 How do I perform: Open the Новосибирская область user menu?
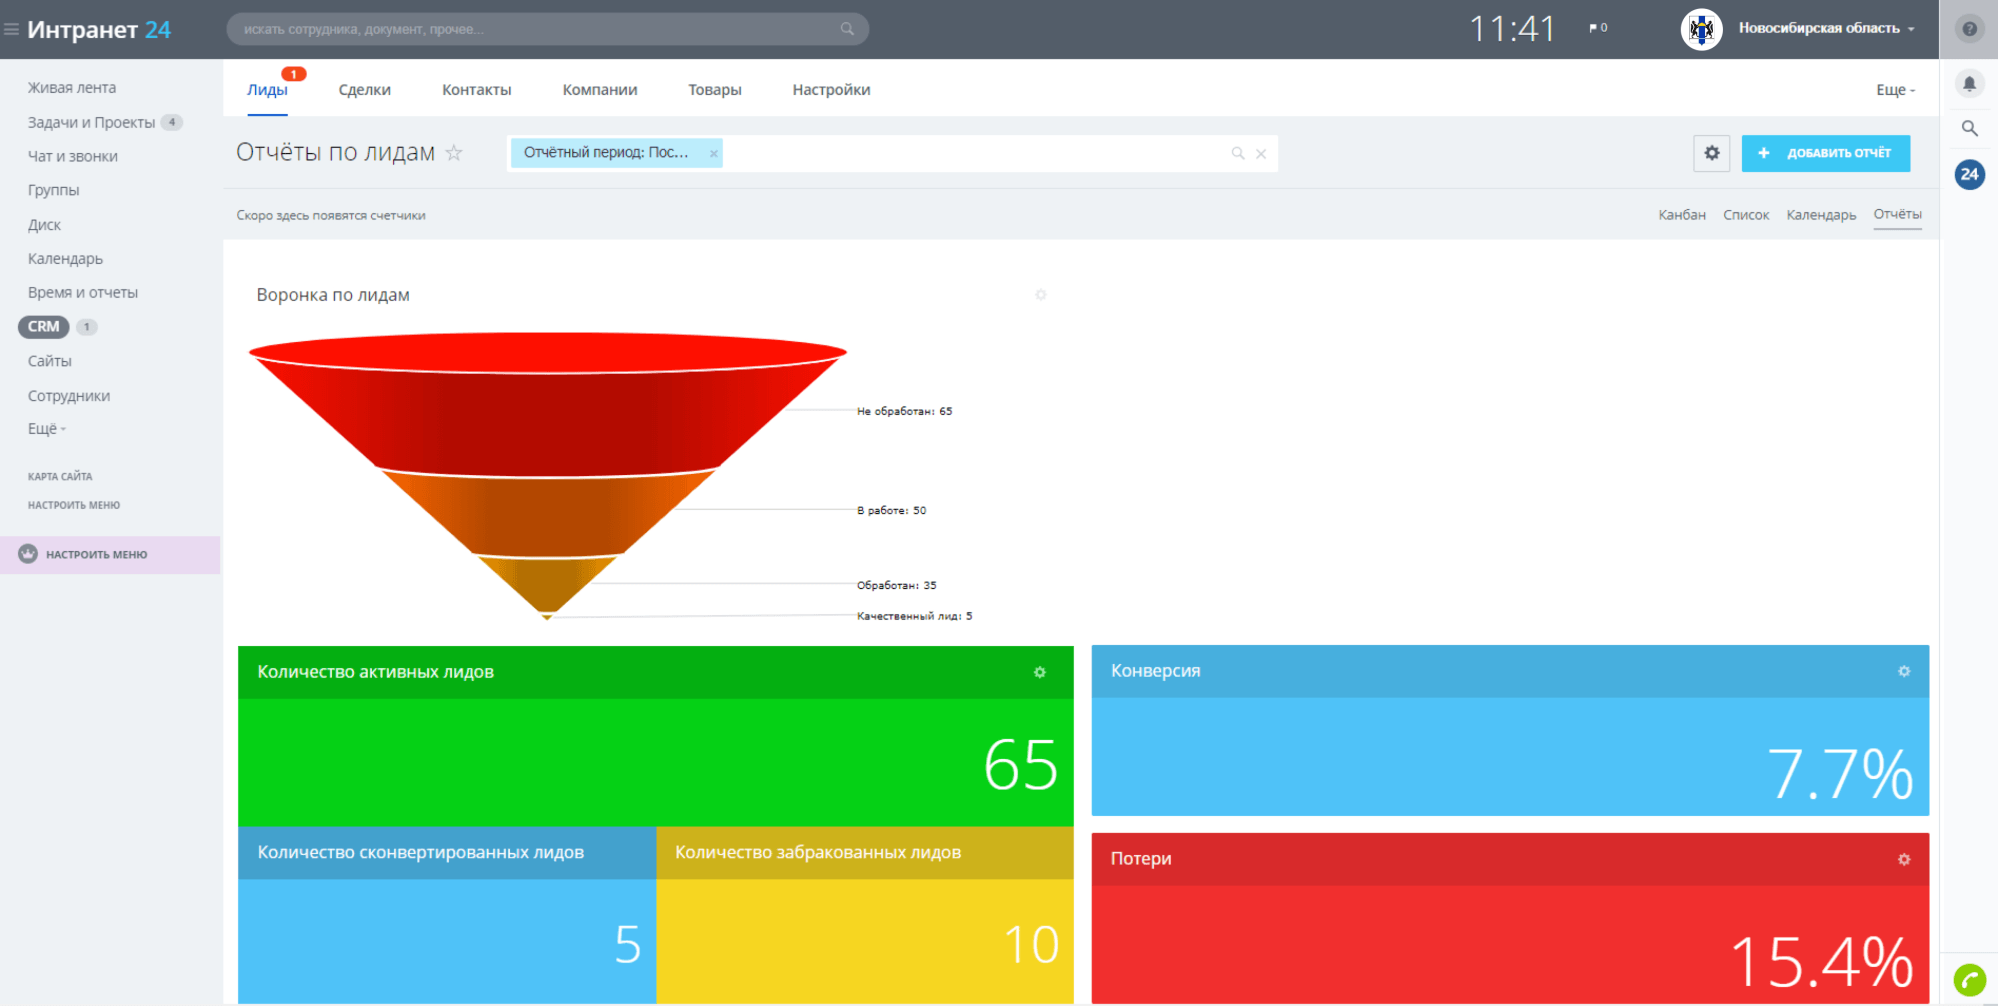1826,28
